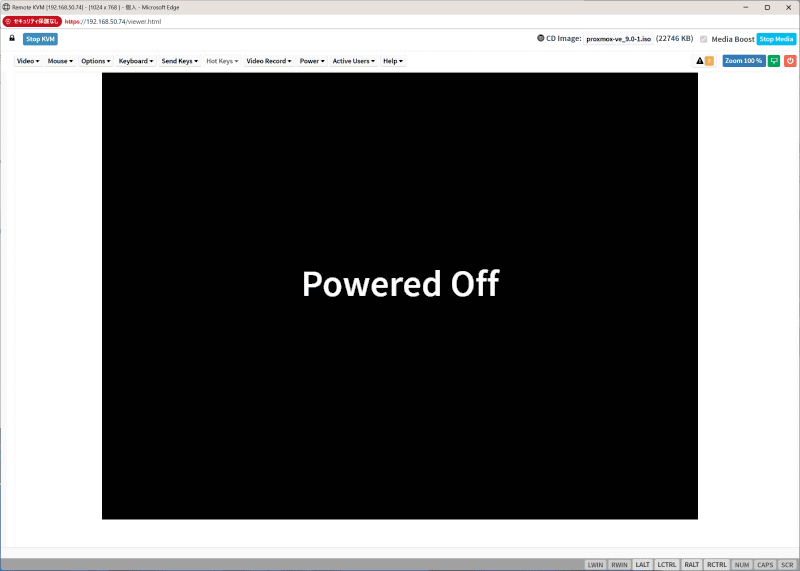
Task: Click the green monitor display icon
Action: (774, 61)
